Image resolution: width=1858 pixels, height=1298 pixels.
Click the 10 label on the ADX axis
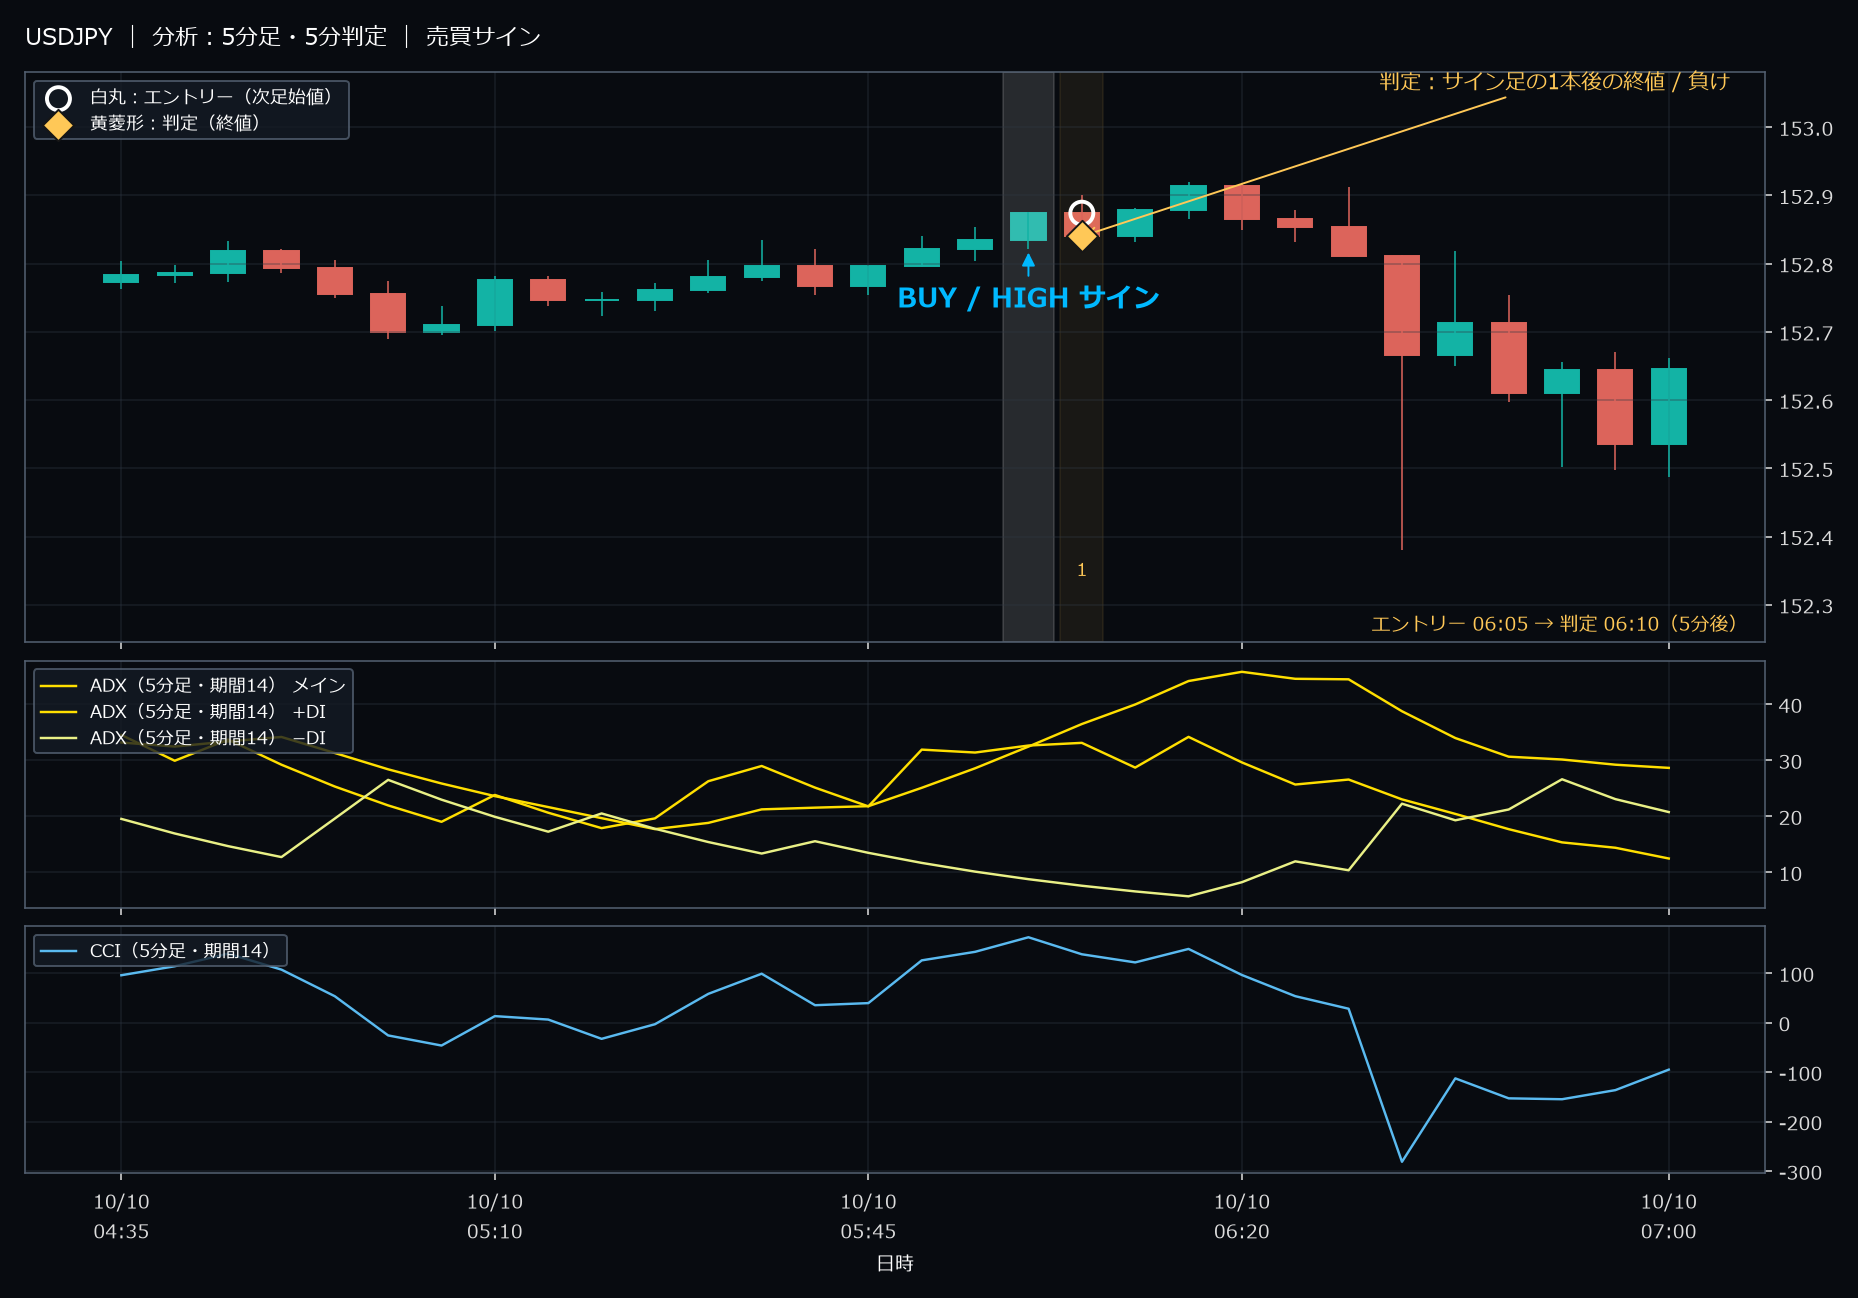pos(1790,874)
